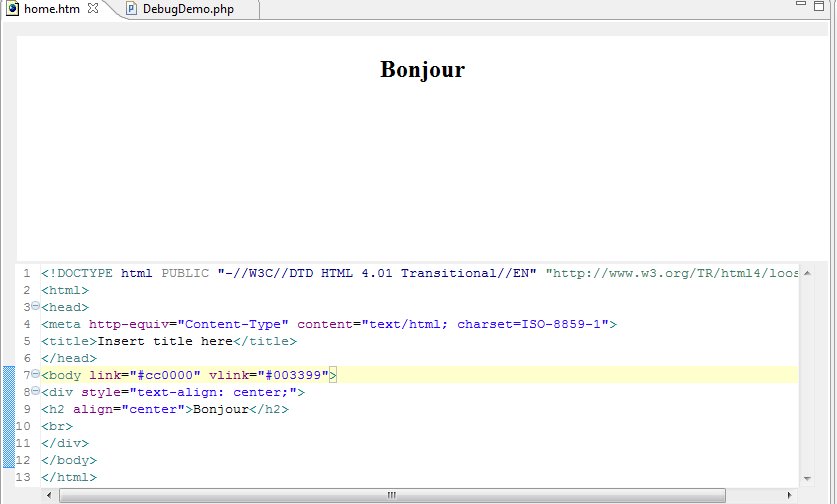837x504 pixels.
Task: Click the blue range indicator in left ruler
Action: 9,417
